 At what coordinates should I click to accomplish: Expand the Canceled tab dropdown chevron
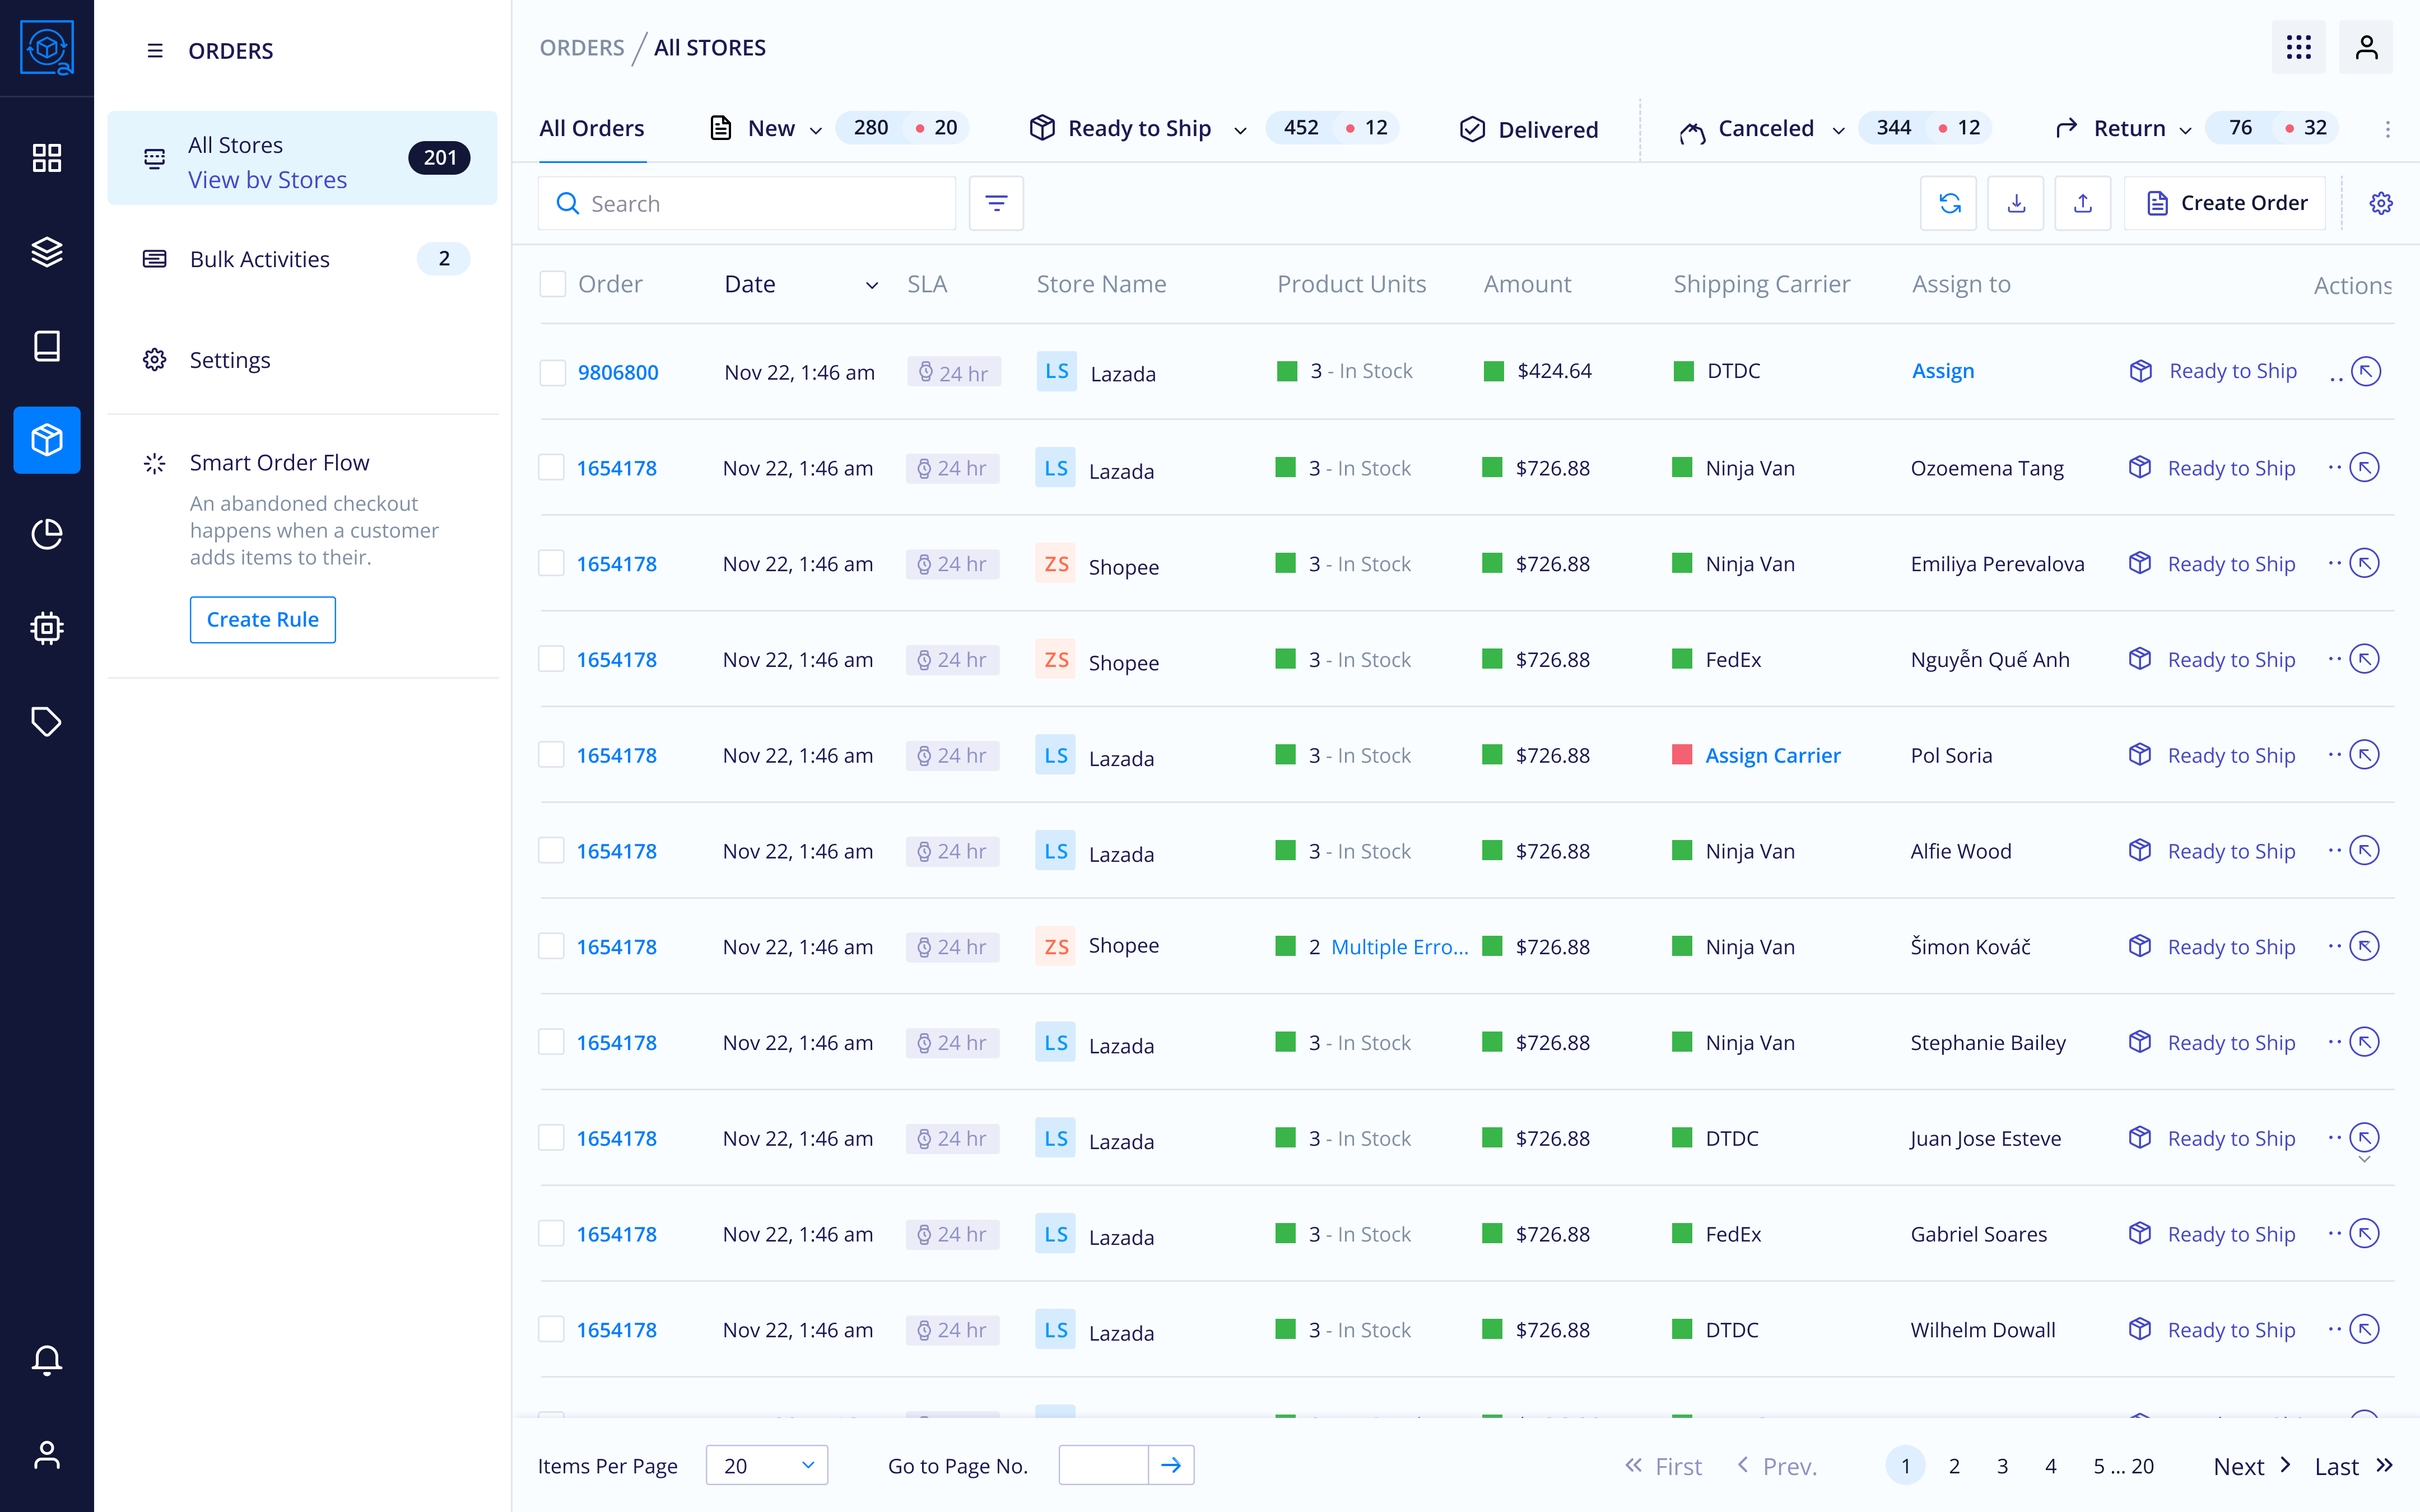pos(1838,130)
